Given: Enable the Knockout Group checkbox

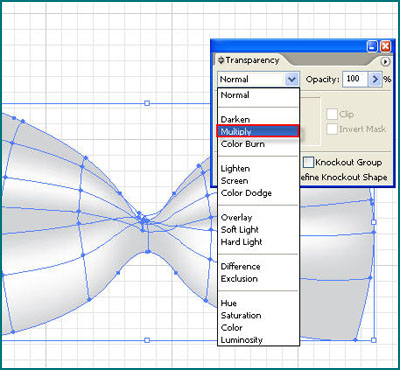Looking at the screenshot, I should [308, 162].
